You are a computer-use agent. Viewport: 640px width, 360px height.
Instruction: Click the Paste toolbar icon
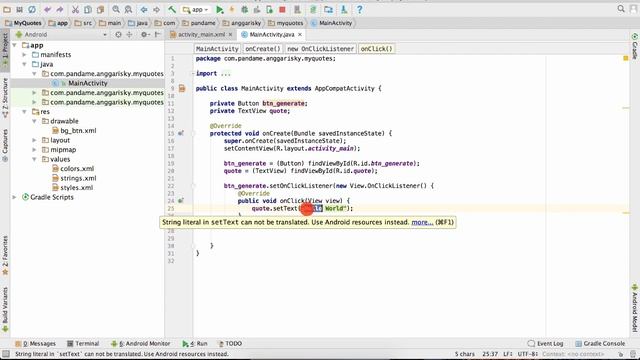click(x=100, y=9)
